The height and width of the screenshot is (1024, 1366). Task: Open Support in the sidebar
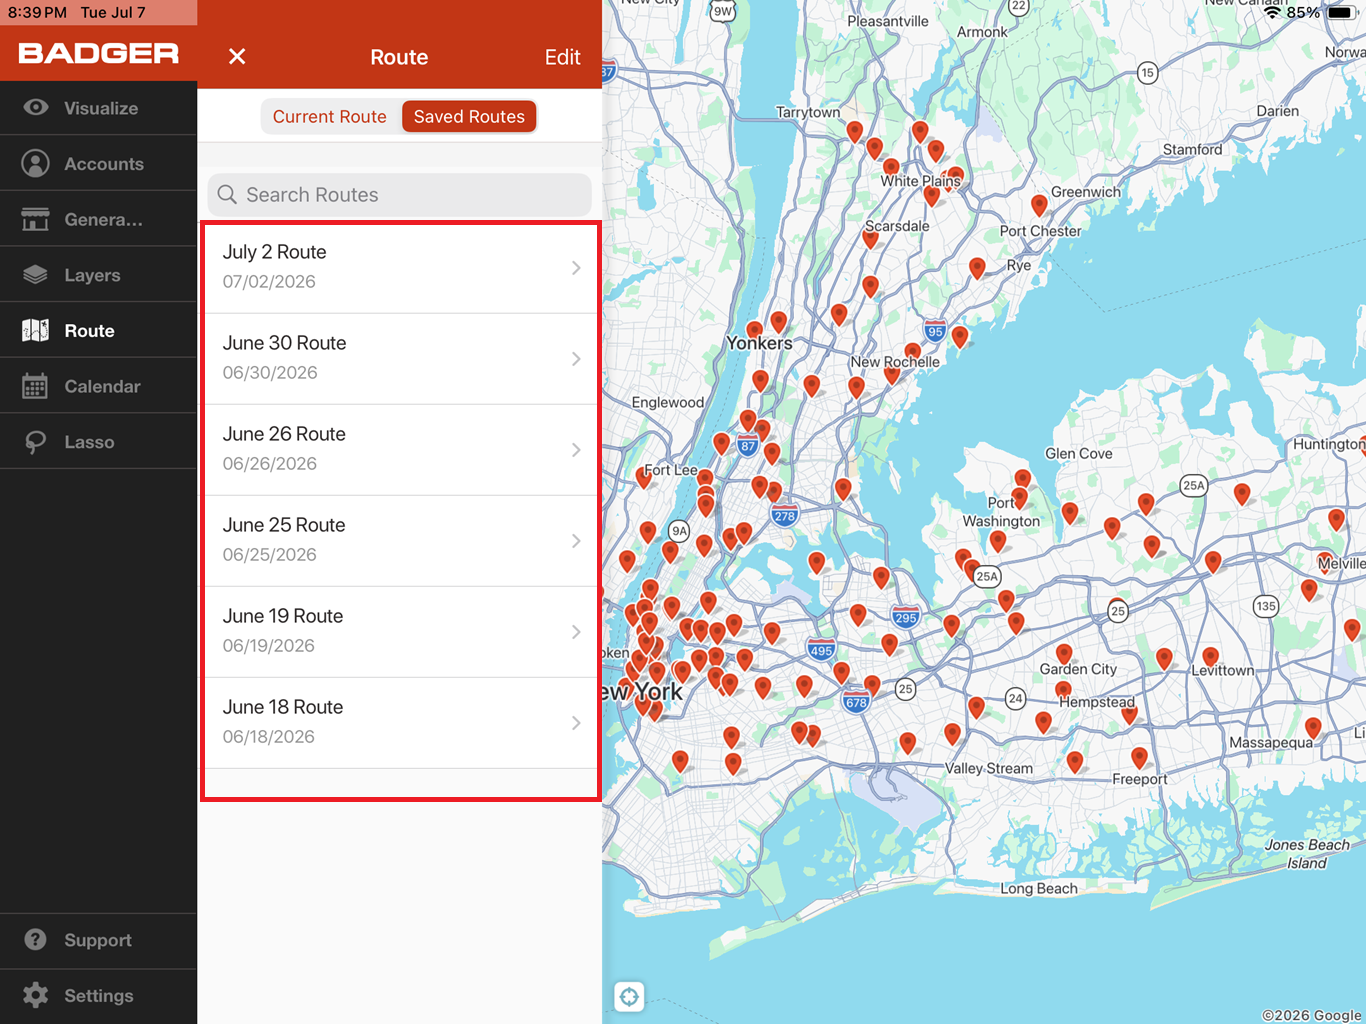[99, 940]
